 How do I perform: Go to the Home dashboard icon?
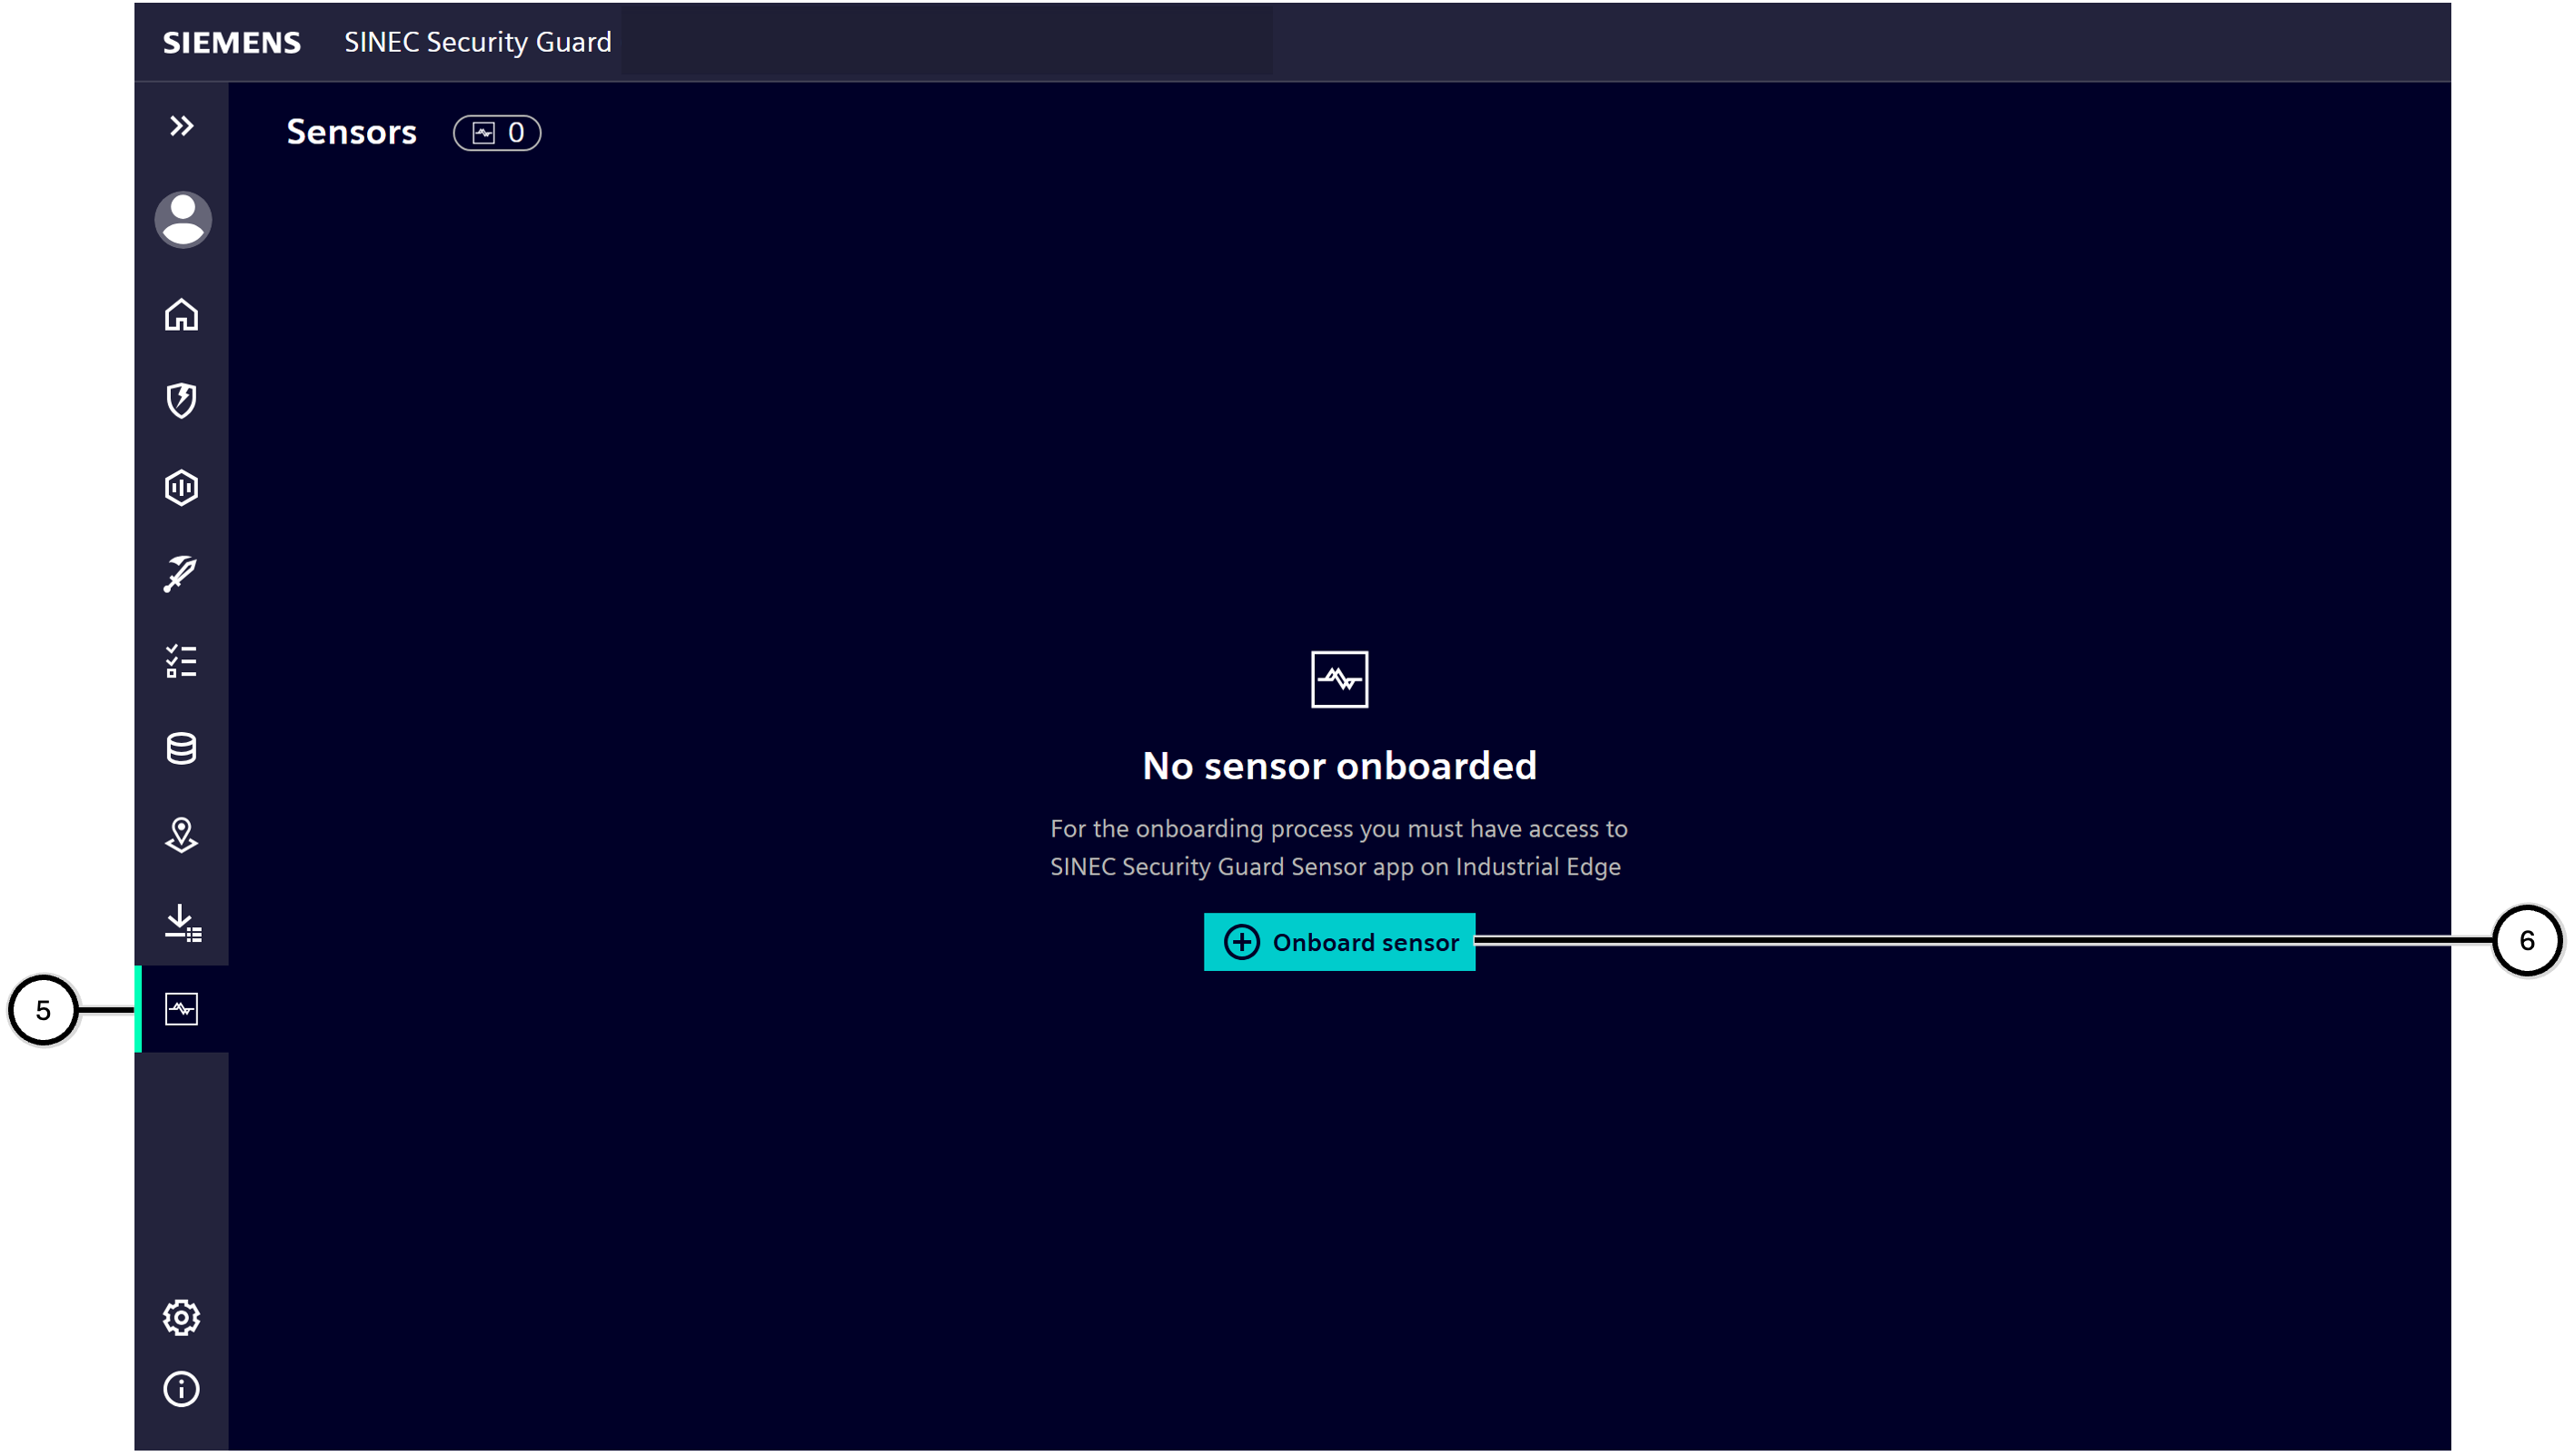[181, 315]
